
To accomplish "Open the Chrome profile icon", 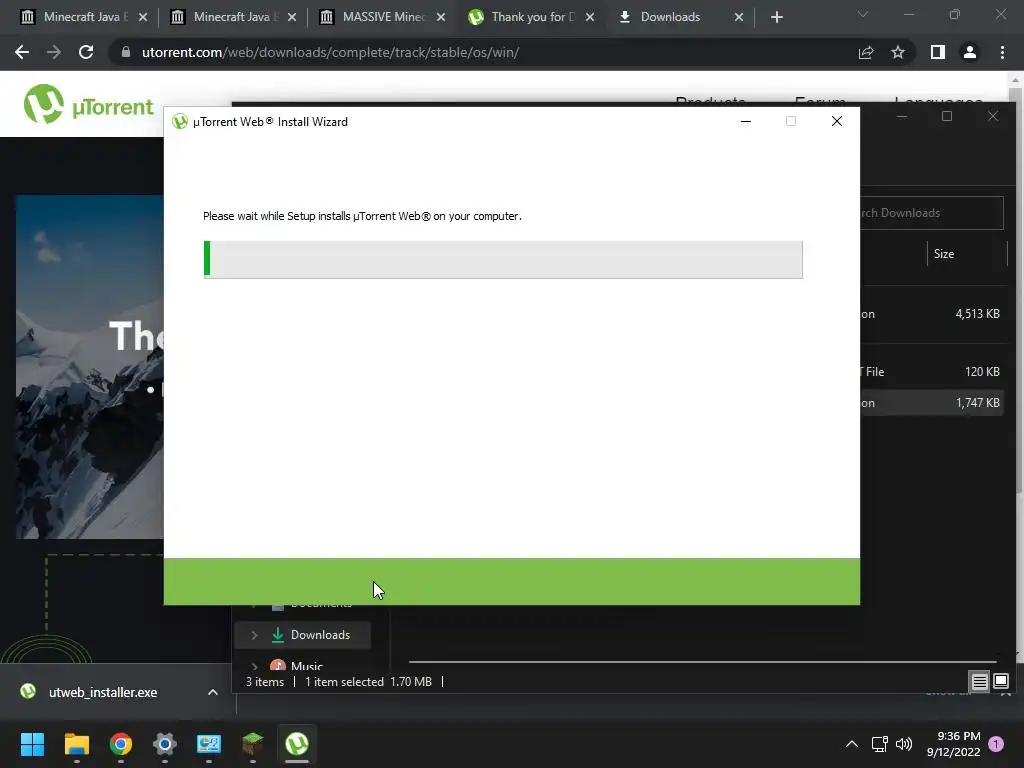I will coord(970,52).
